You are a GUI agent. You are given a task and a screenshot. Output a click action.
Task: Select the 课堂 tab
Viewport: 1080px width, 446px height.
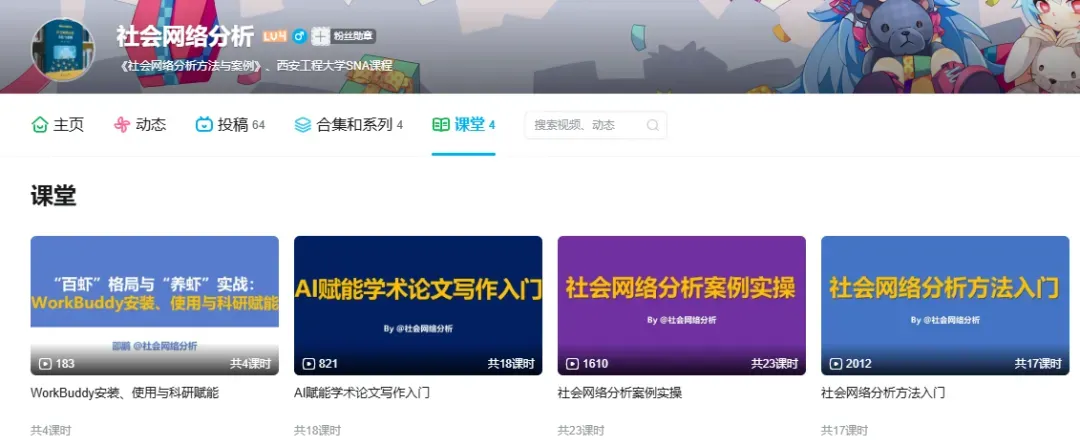tap(464, 125)
